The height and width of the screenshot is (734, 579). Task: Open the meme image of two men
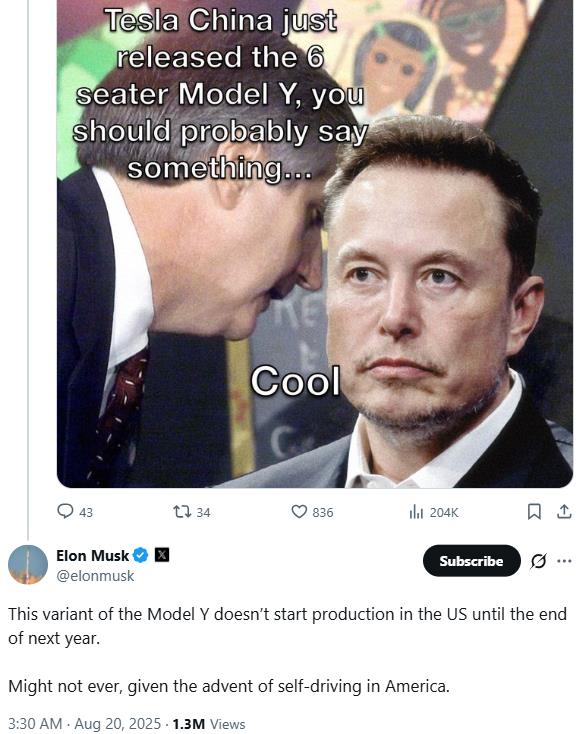[x=315, y=243]
